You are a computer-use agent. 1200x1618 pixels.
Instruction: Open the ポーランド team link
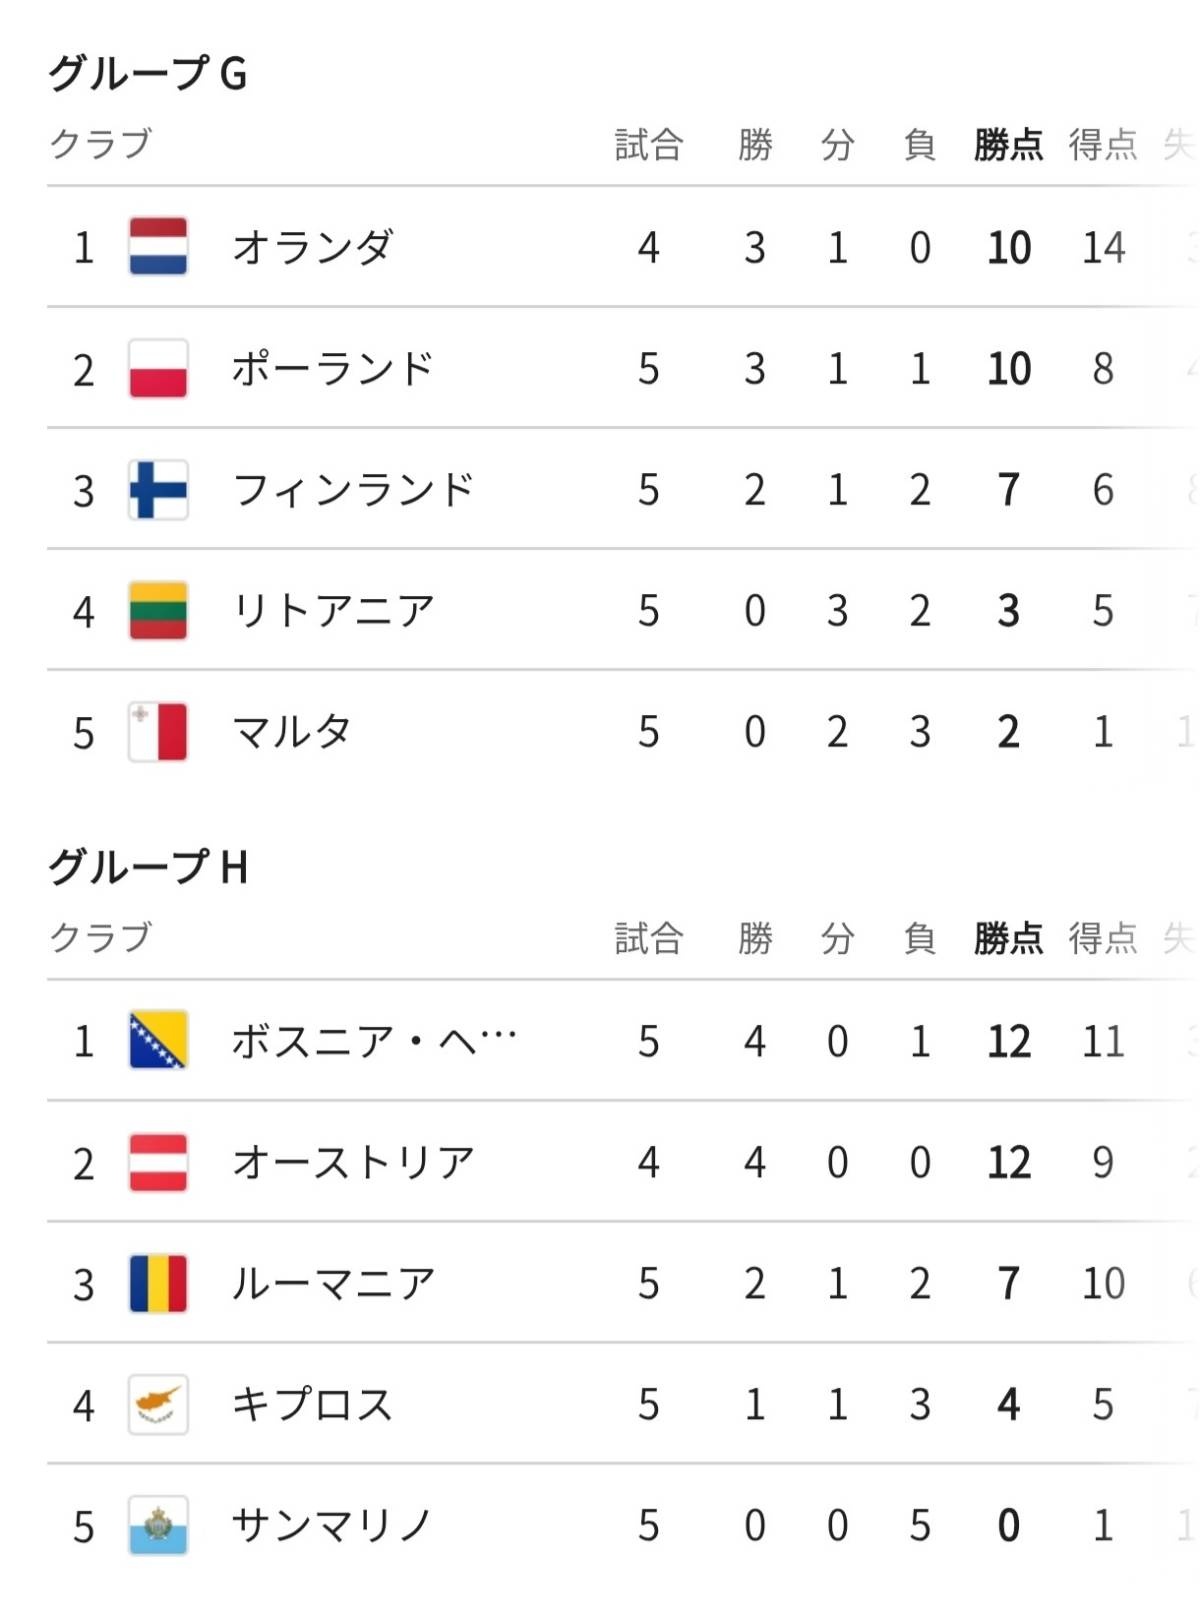pyautogui.click(x=332, y=369)
